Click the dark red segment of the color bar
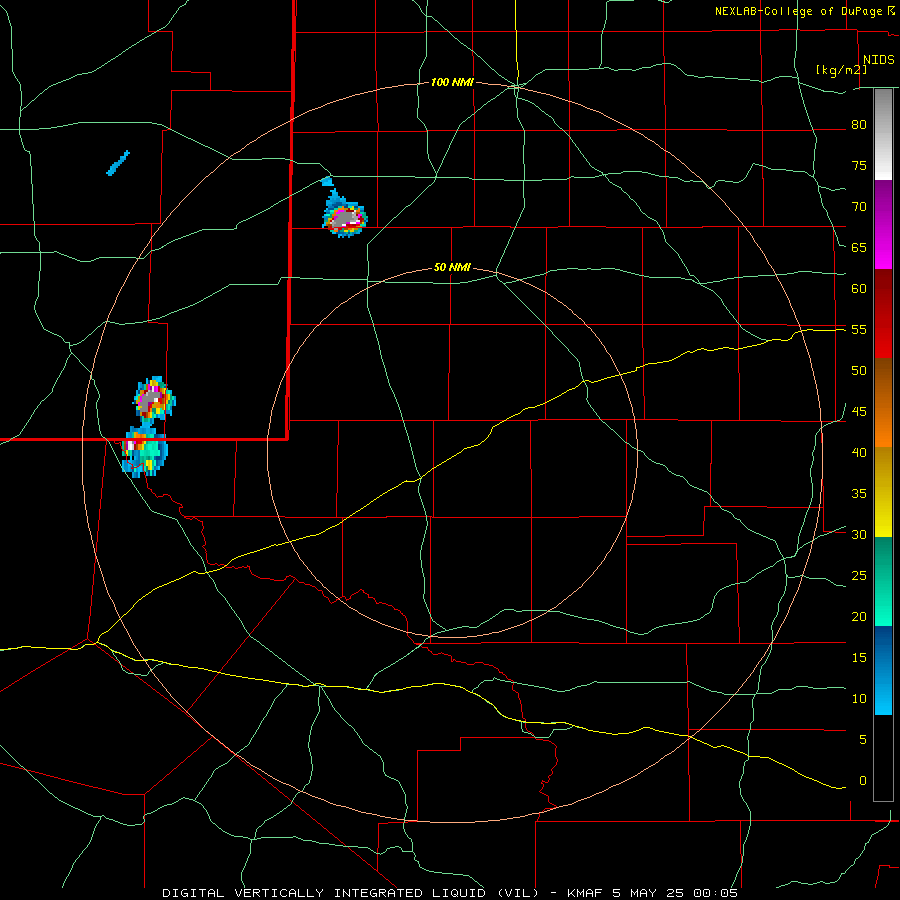 pyautogui.click(x=883, y=314)
